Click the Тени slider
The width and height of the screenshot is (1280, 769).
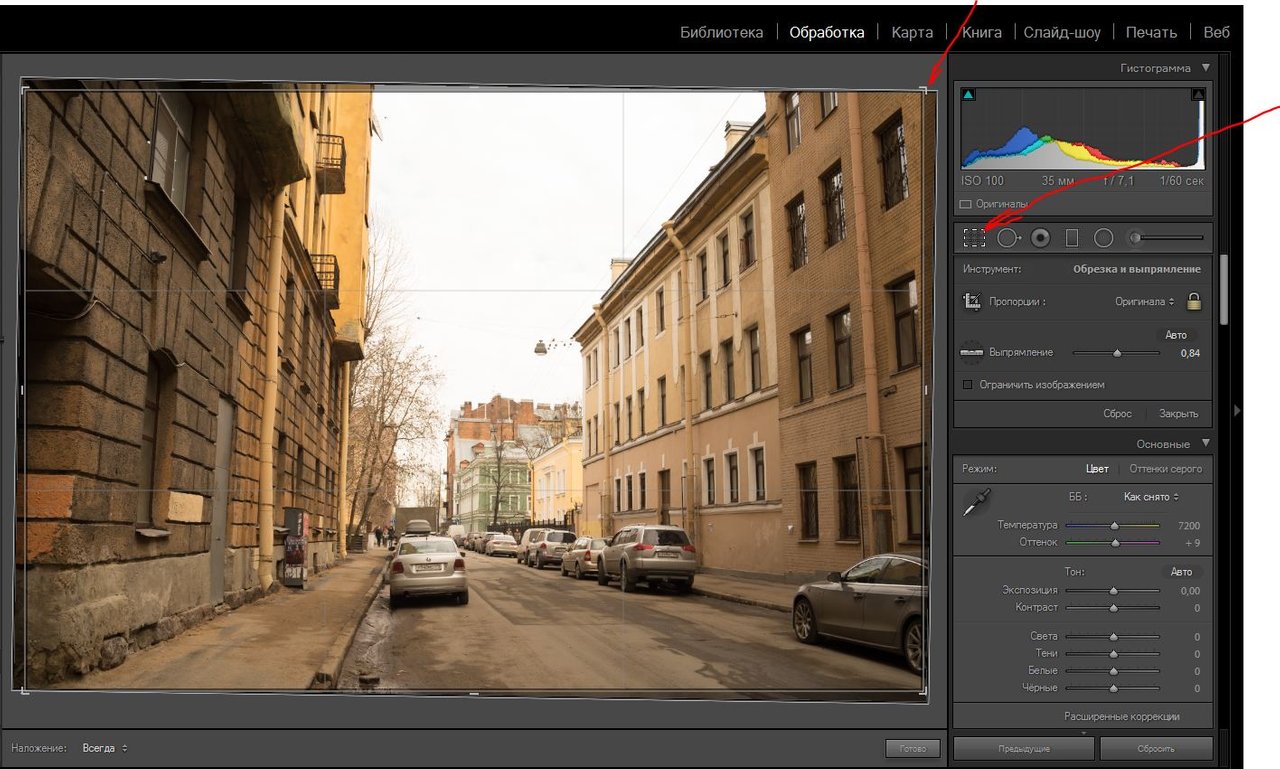(x=1112, y=653)
